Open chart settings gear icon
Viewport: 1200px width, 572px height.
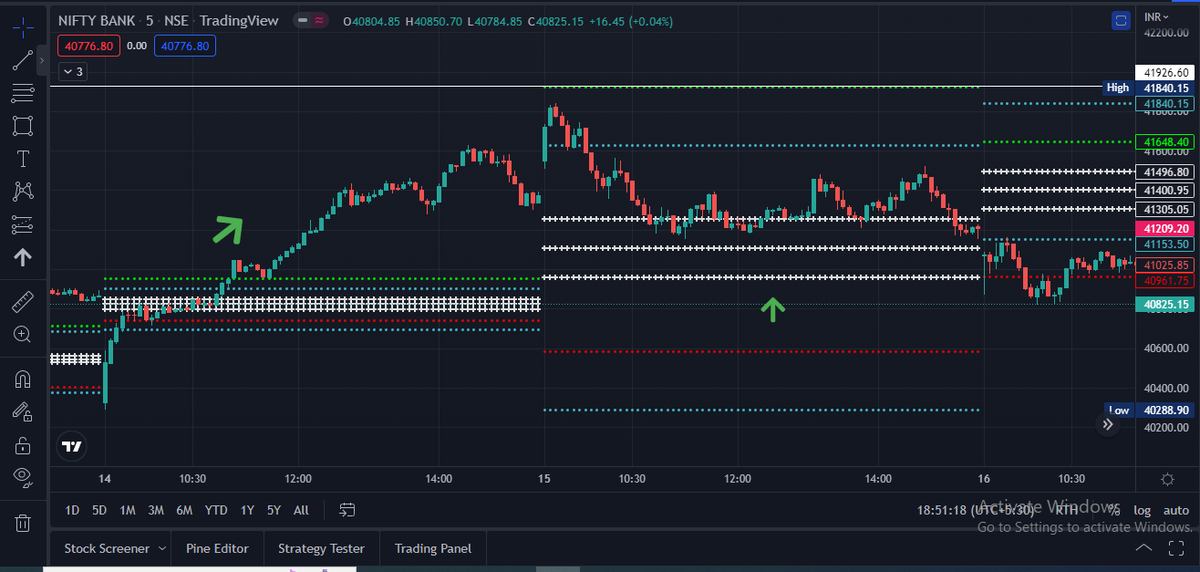pyautogui.click(x=1167, y=479)
